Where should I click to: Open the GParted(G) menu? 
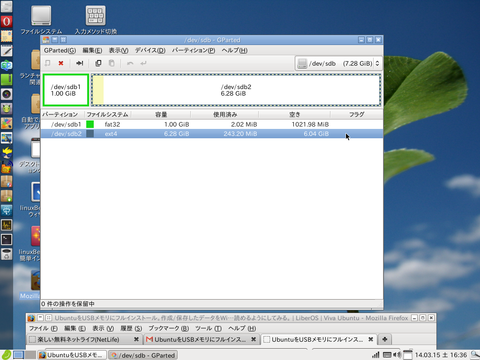(x=60, y=50)
